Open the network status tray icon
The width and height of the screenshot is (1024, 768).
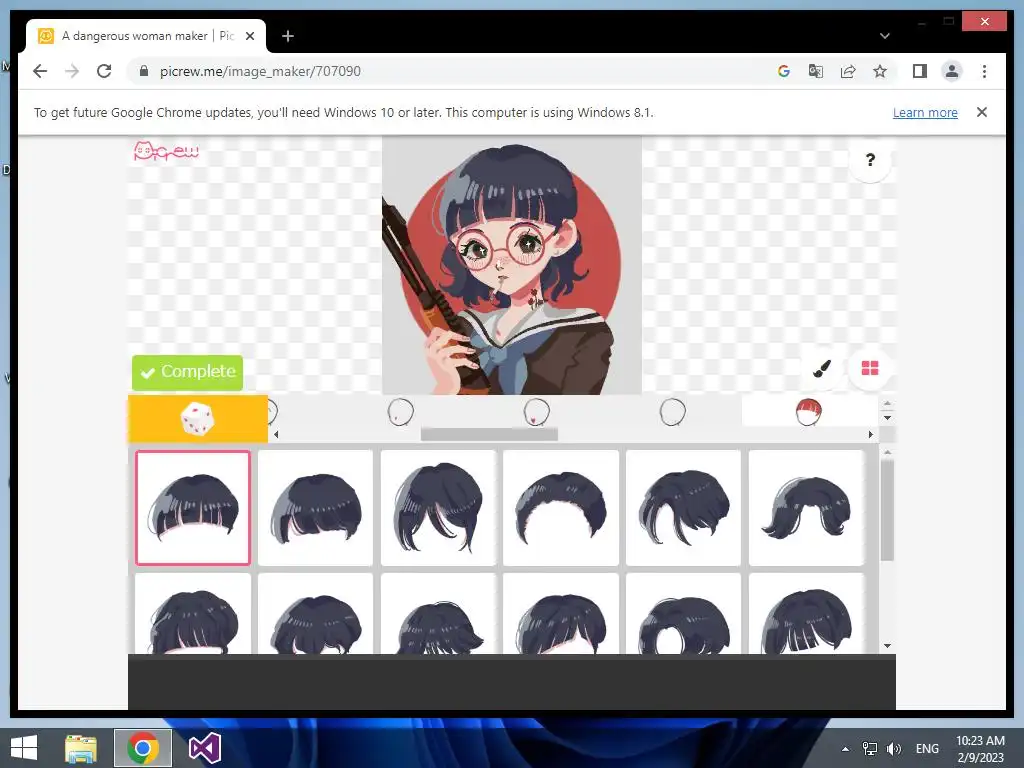[x=870, y=749]
